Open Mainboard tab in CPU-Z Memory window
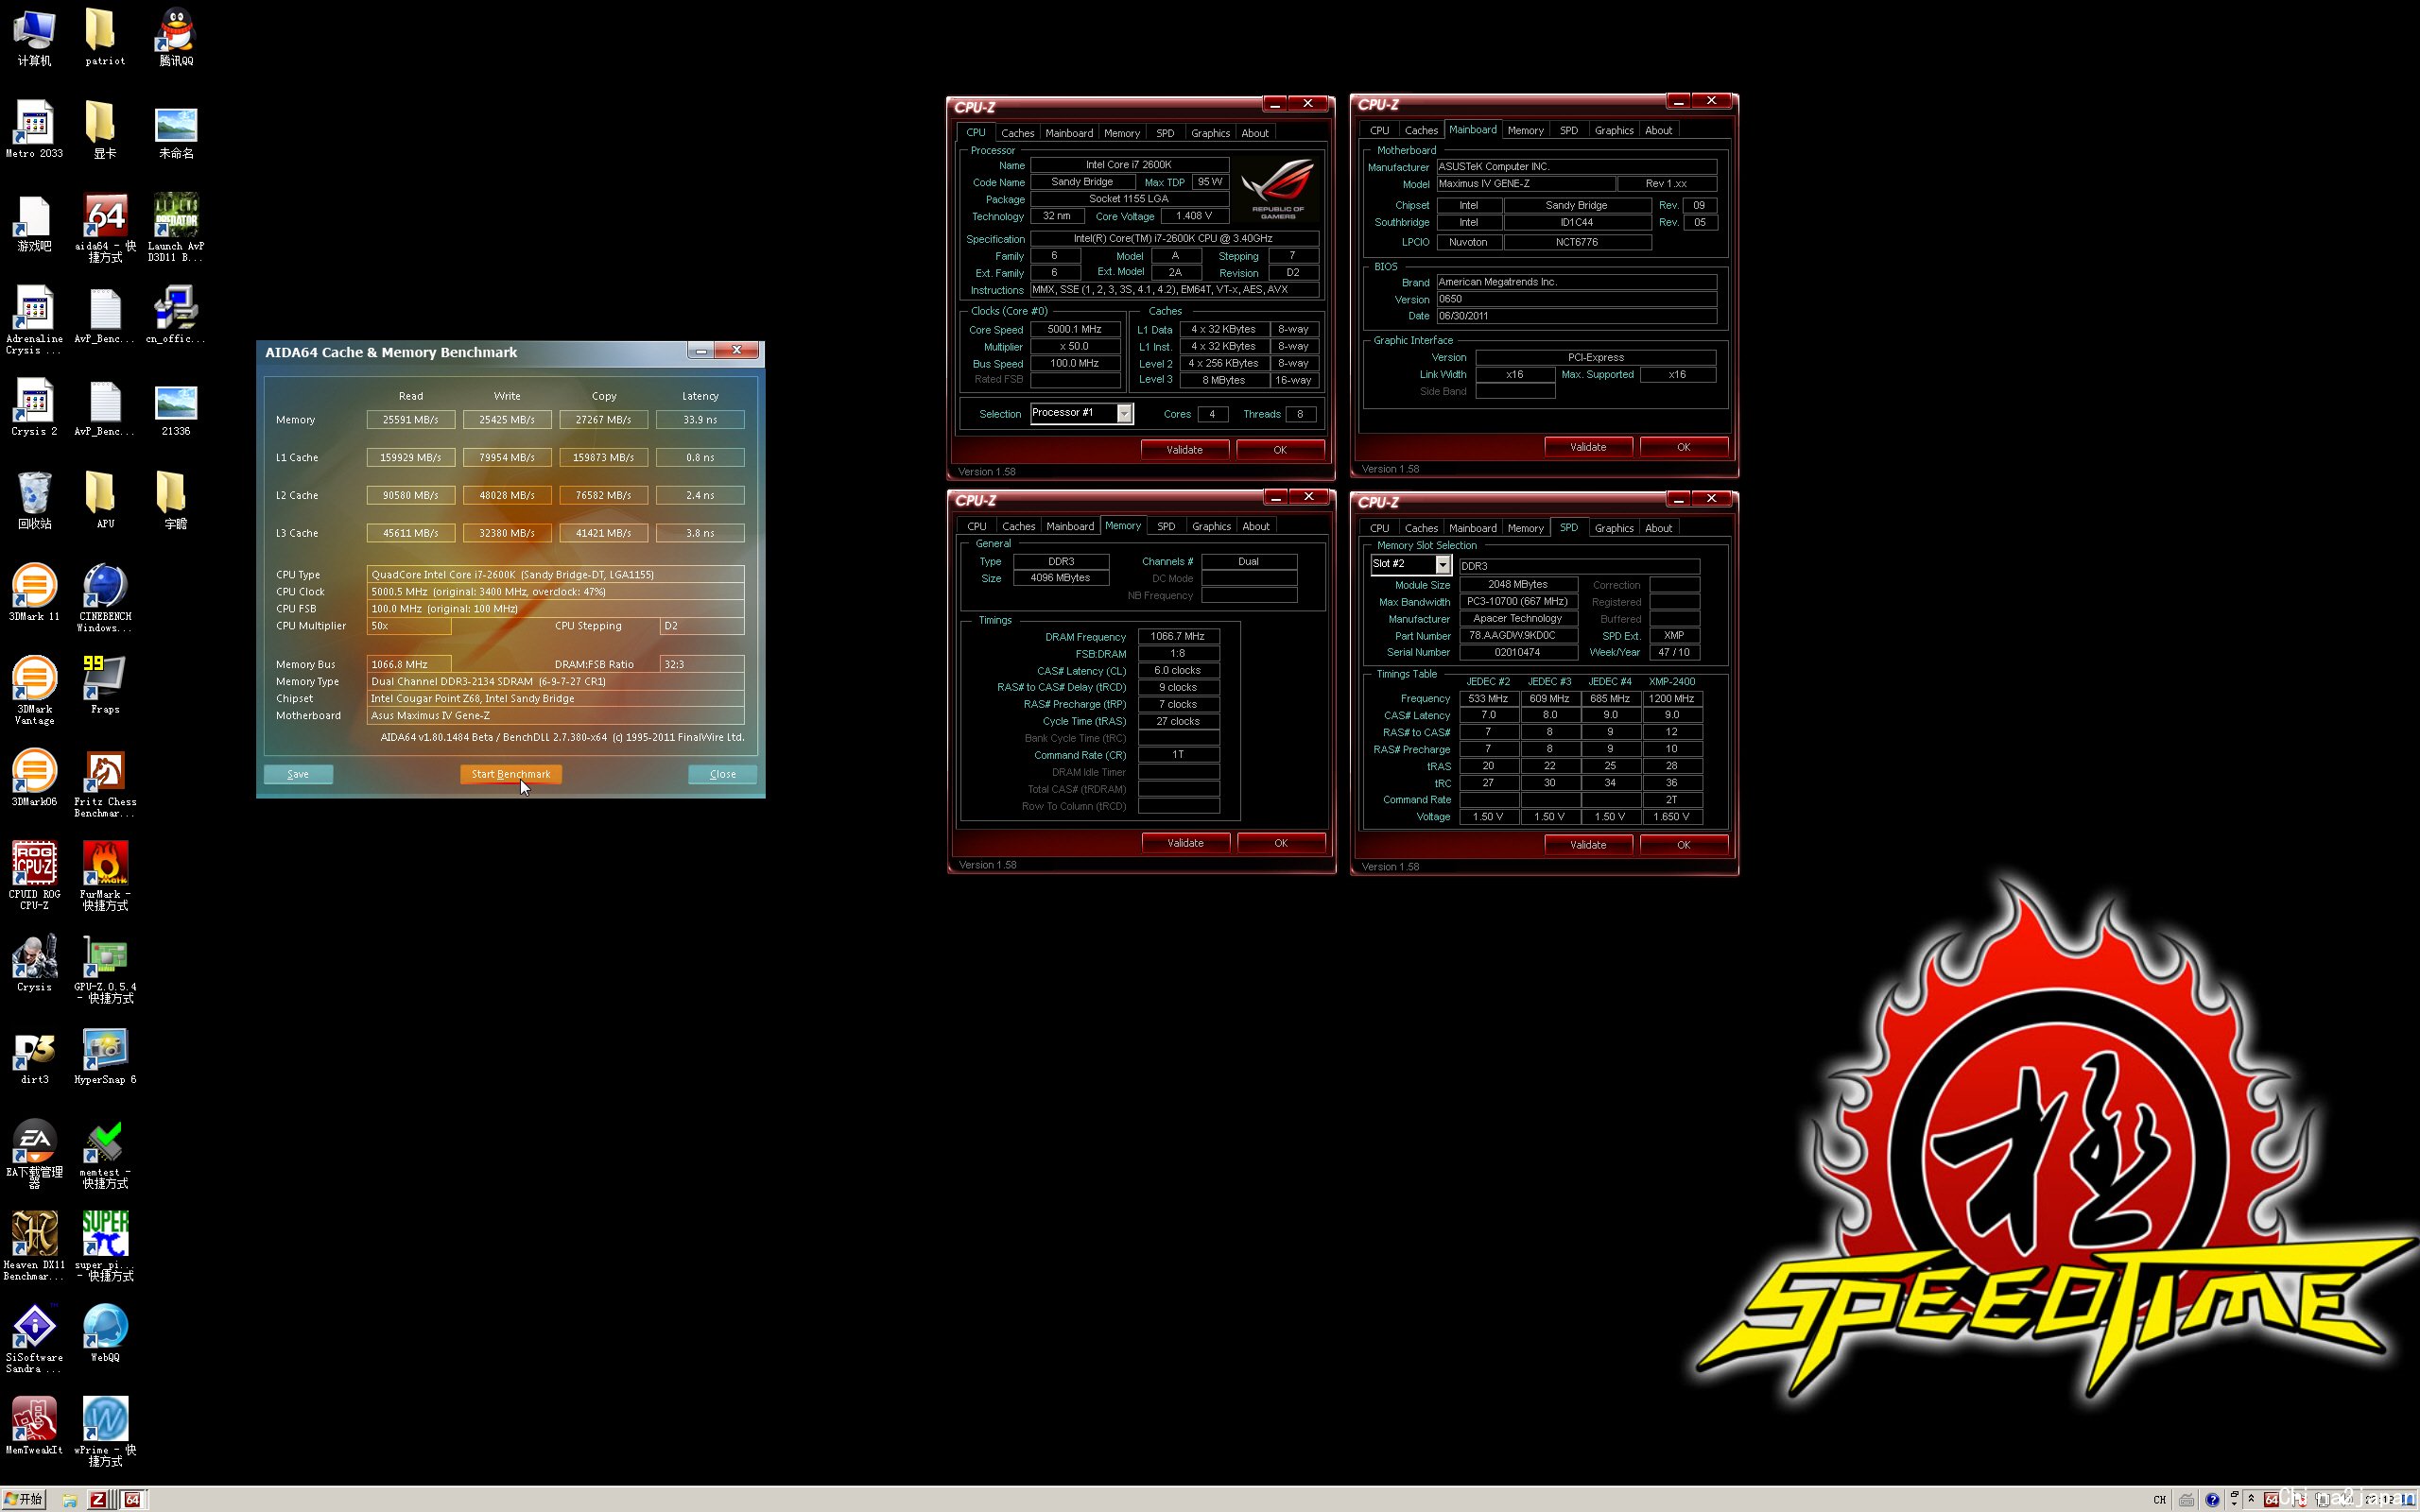Screen dimensions: 2420x1512 pyautogui.click(x=1070, y=526)
